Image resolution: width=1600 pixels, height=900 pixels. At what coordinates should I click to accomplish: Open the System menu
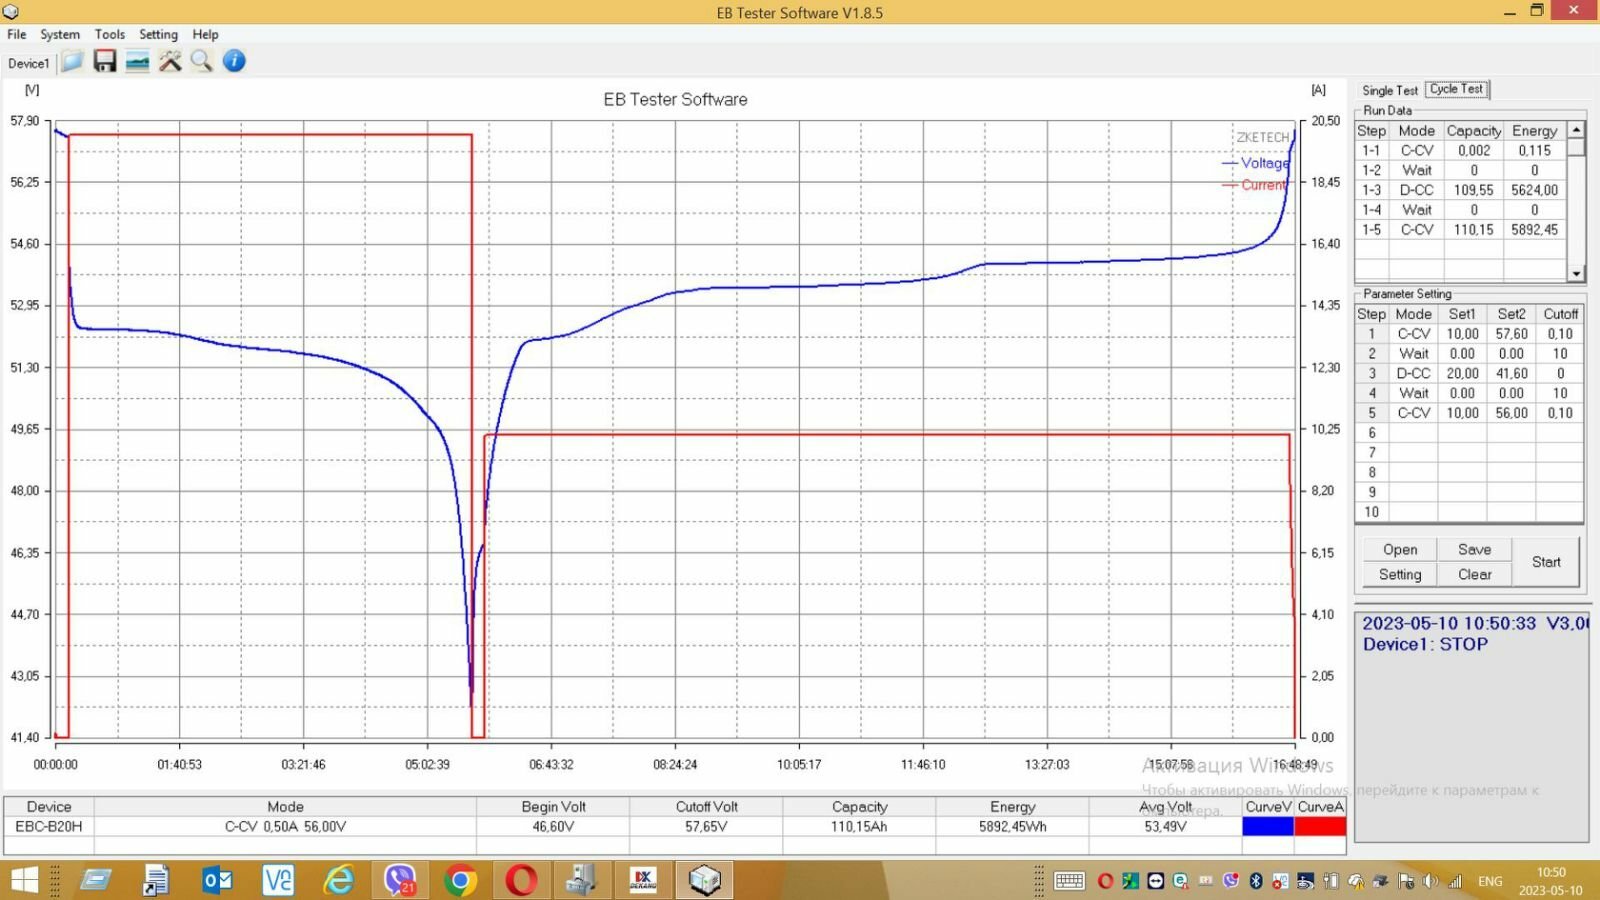pyautogui.click(x=60, y=34)
